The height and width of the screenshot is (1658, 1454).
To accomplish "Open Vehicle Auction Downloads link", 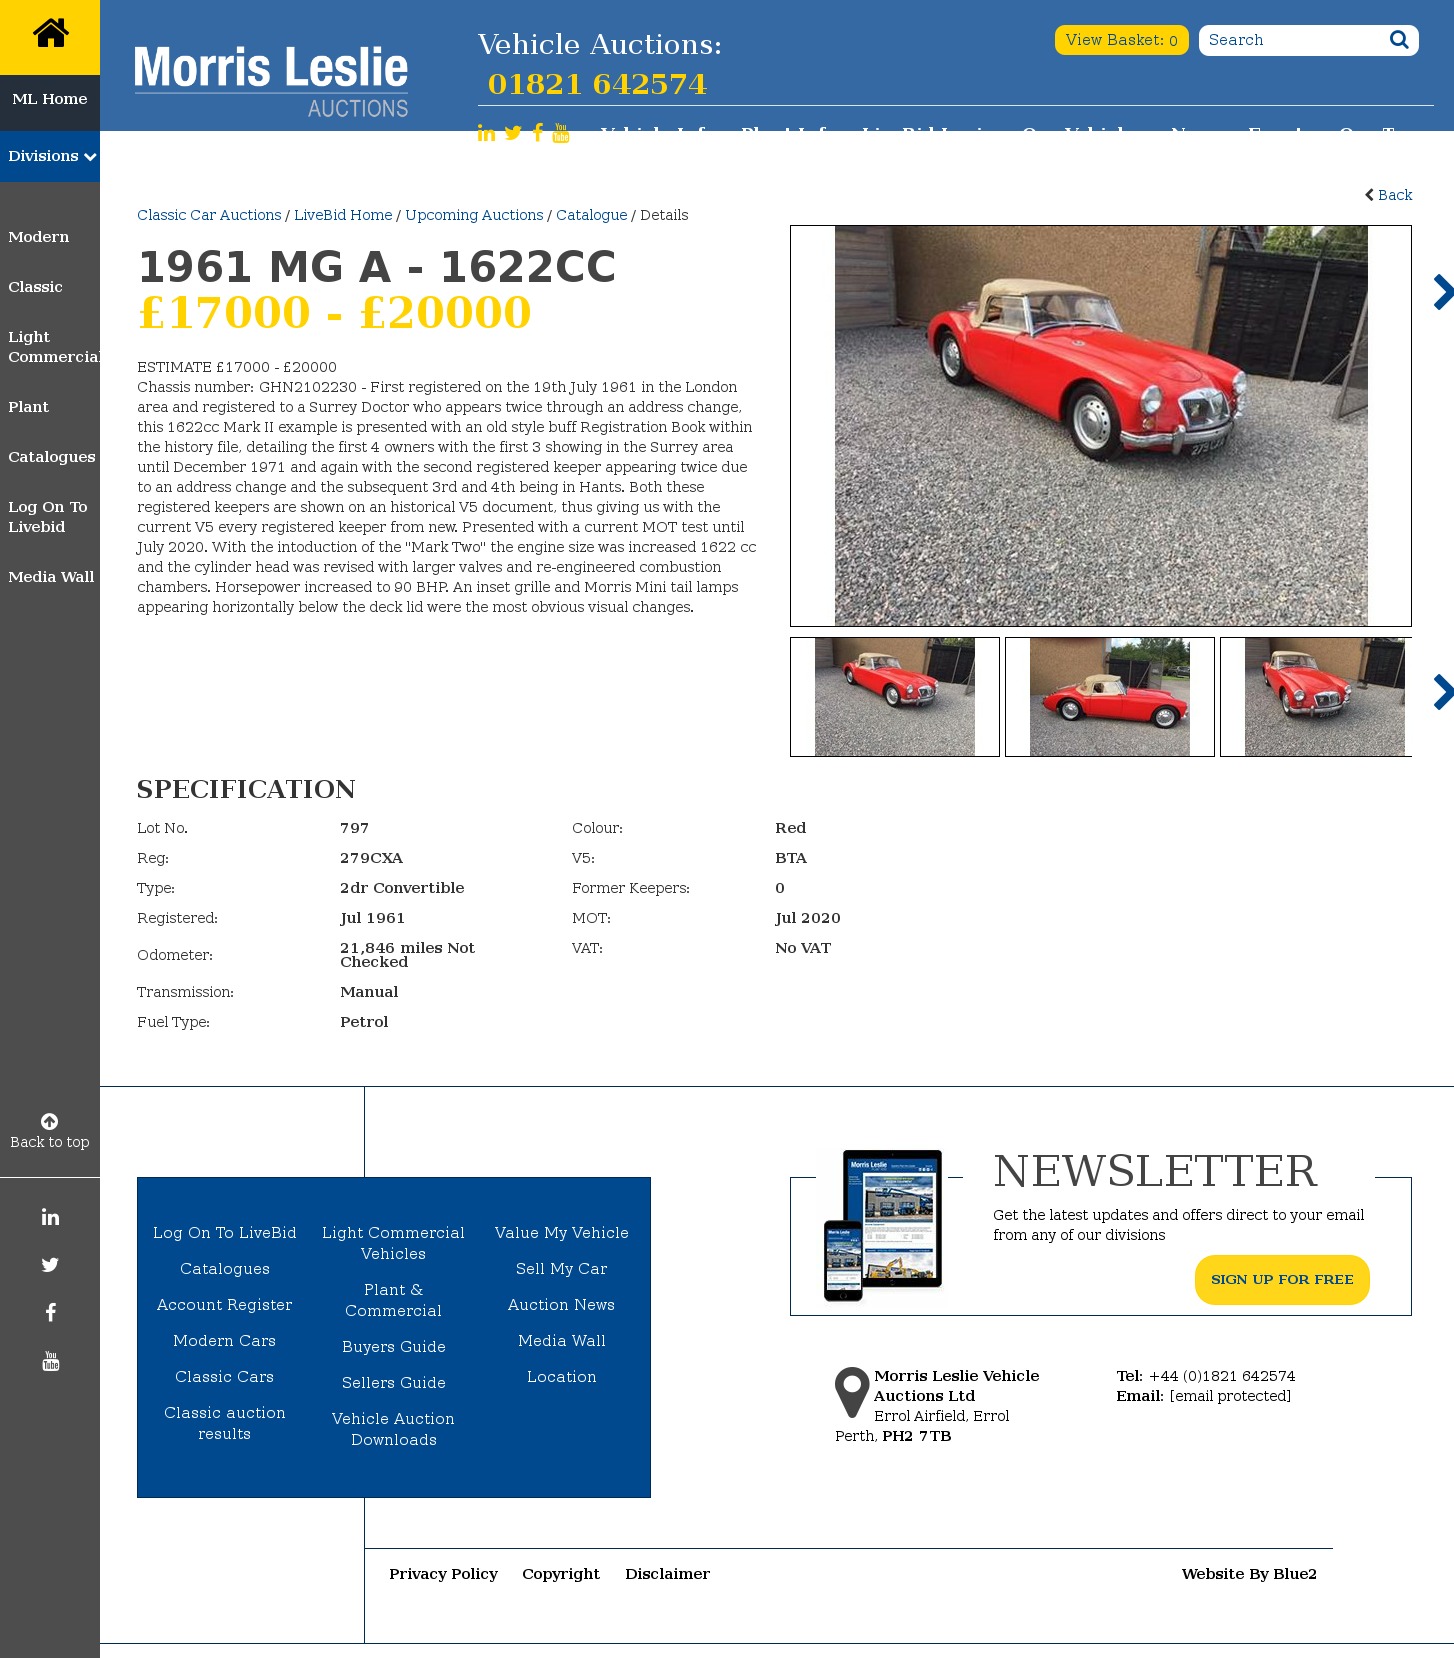I will pos(394,1429).
